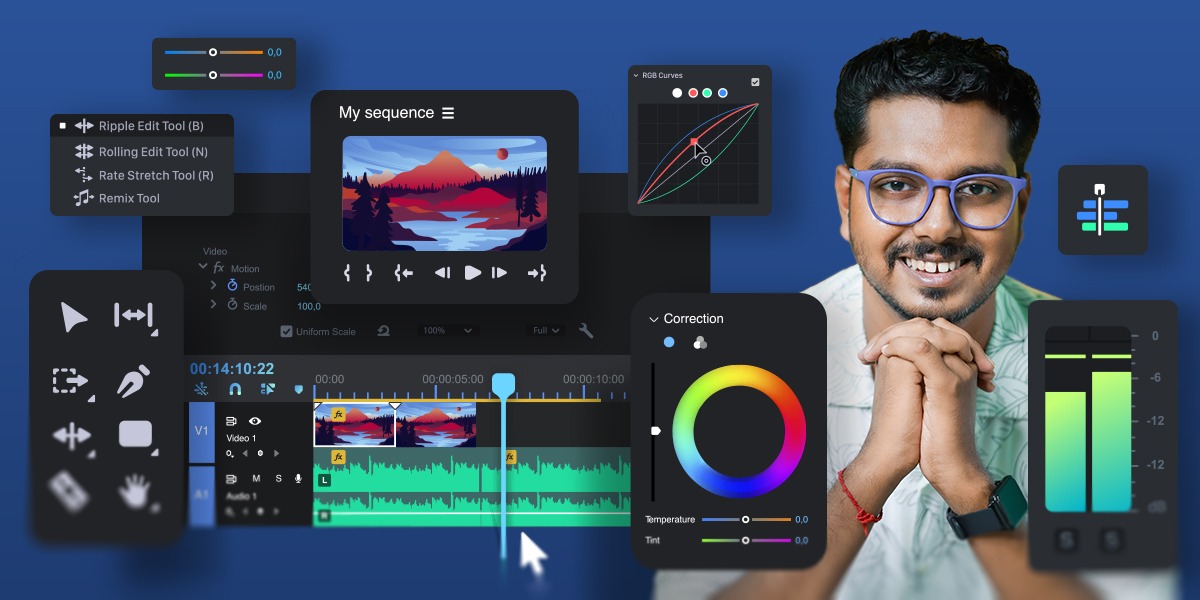Select the Rectangle shape tool
Screen dimensions: 1200x600
tap(135, 434)
